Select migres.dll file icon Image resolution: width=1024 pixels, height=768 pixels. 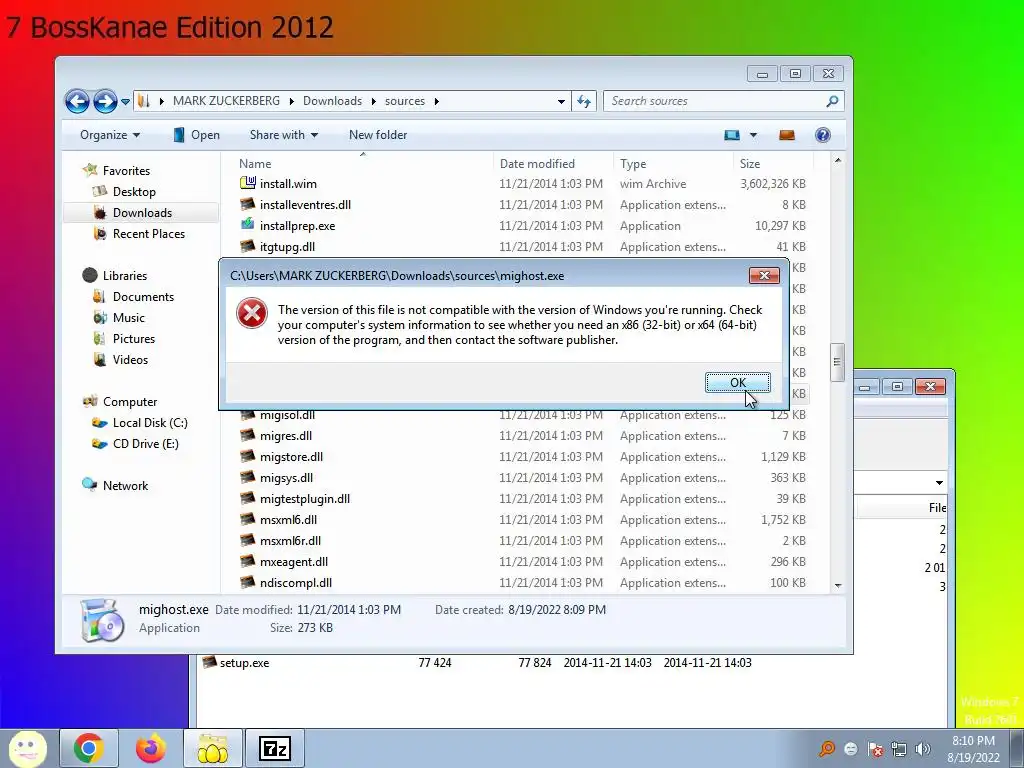[248, 436]
